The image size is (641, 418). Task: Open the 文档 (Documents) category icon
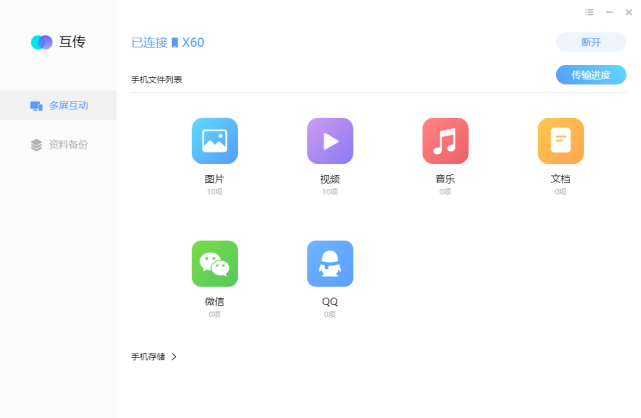pyautogui.click(x=560, y=141)
